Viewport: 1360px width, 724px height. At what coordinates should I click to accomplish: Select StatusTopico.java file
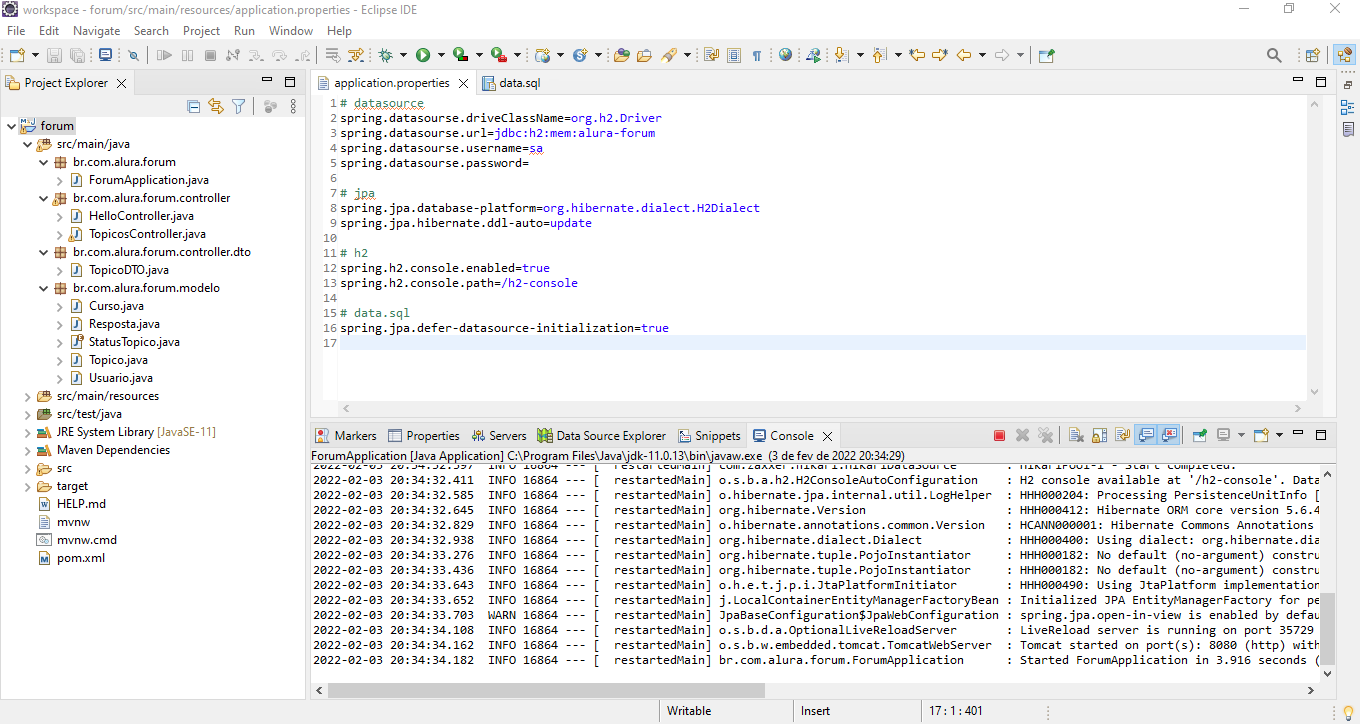click(x=134, y=342)
